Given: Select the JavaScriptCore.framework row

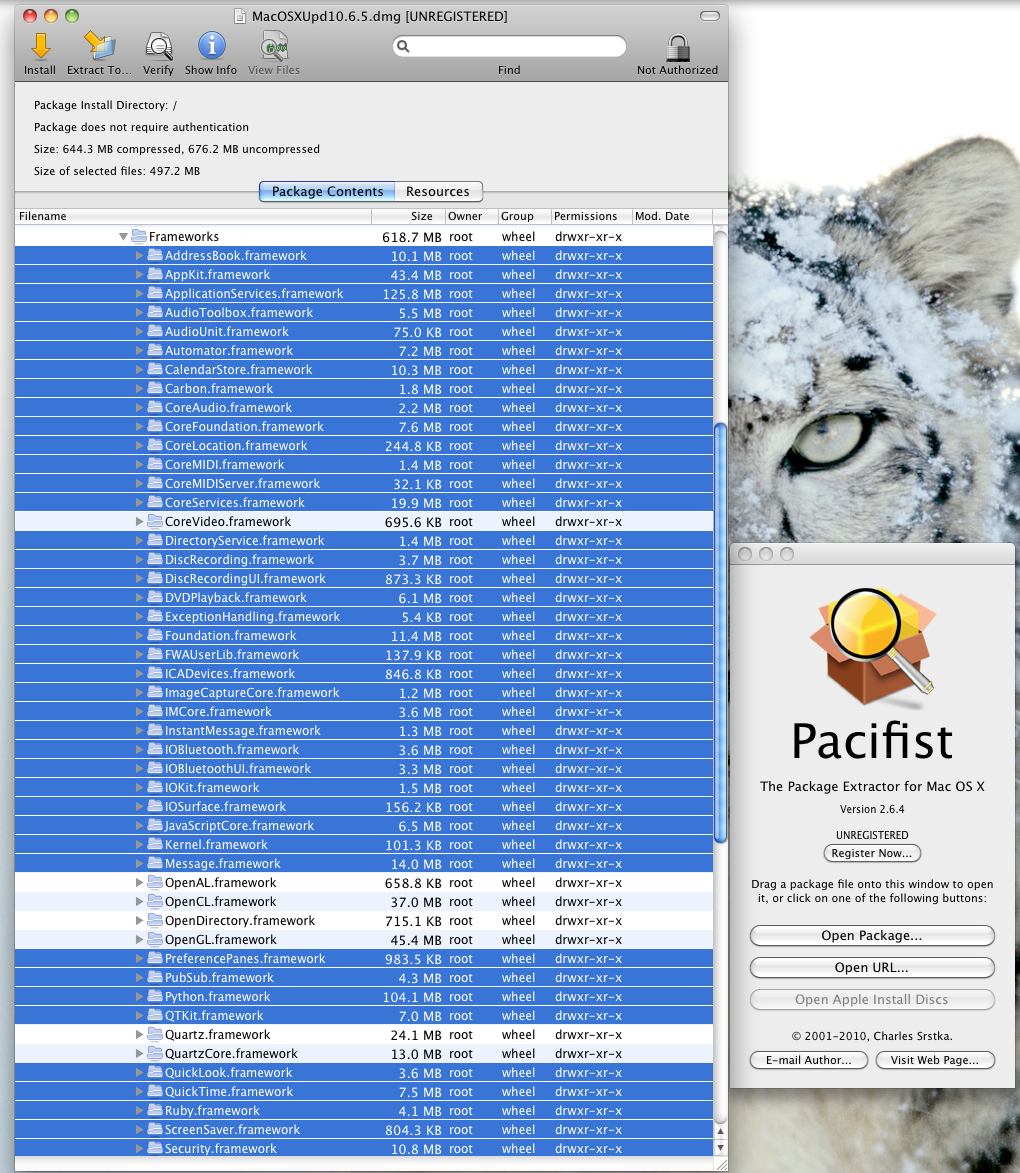Looking at the screenshot, I should pos(364,826).
